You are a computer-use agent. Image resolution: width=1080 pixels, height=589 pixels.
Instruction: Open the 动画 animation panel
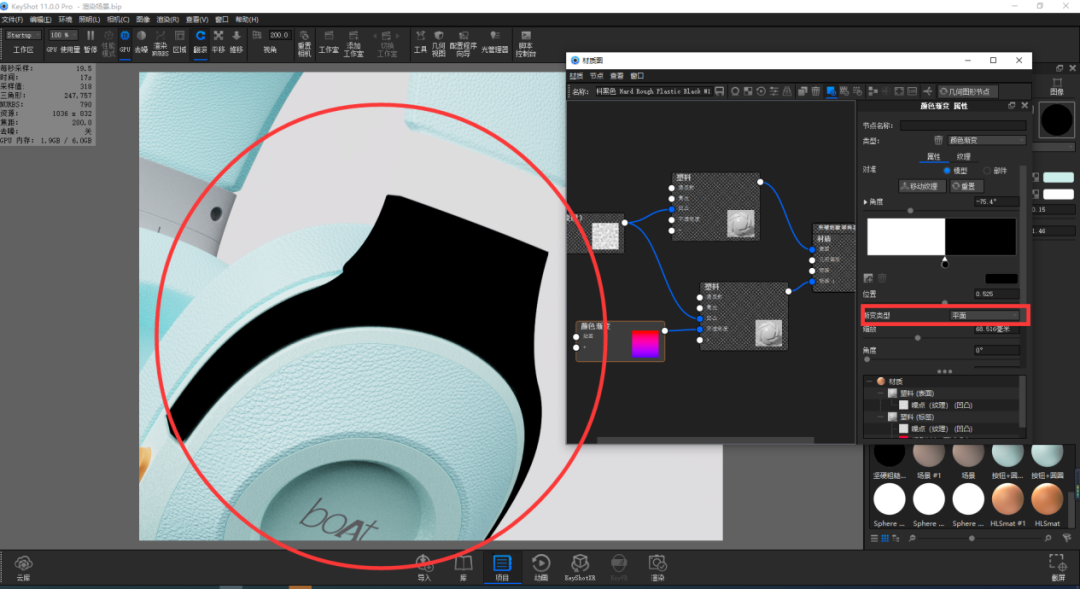coord(541,568)
